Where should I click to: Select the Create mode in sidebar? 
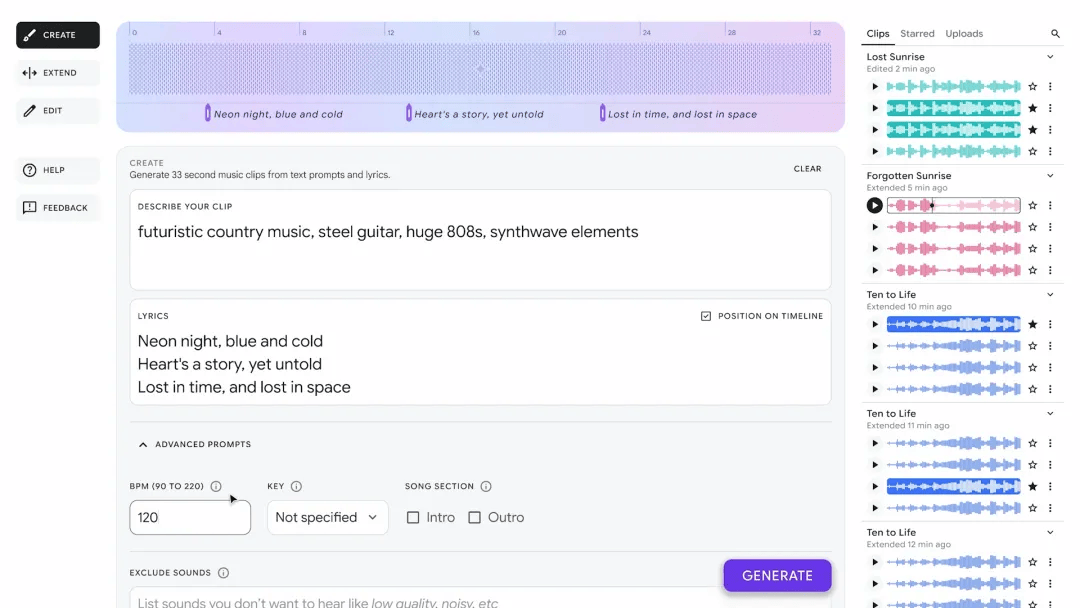(58, 35)
